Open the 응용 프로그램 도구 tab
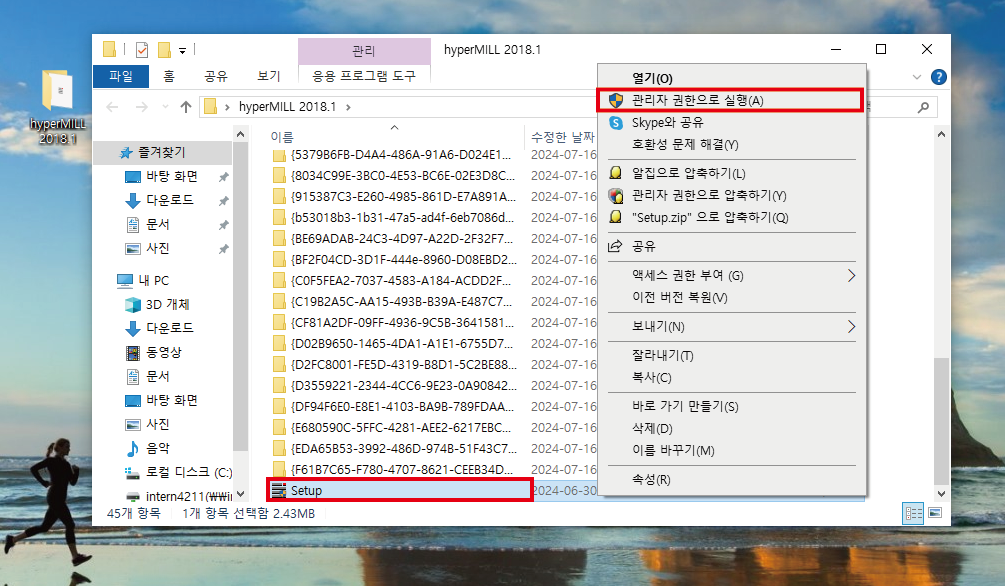Viewport: 1005px width, 586px height. tap(364, 76)
